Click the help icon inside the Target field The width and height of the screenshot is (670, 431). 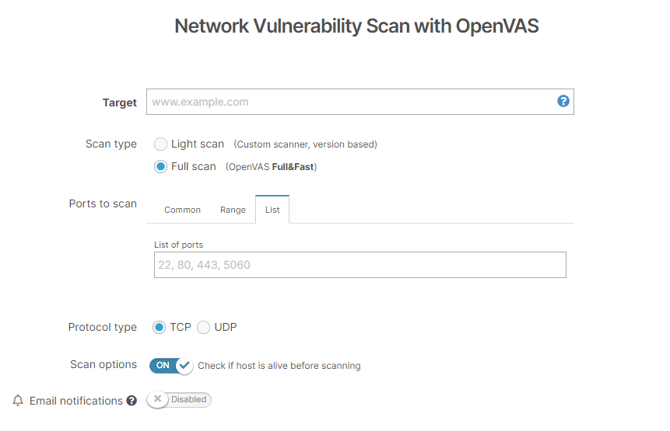(563, 101)
